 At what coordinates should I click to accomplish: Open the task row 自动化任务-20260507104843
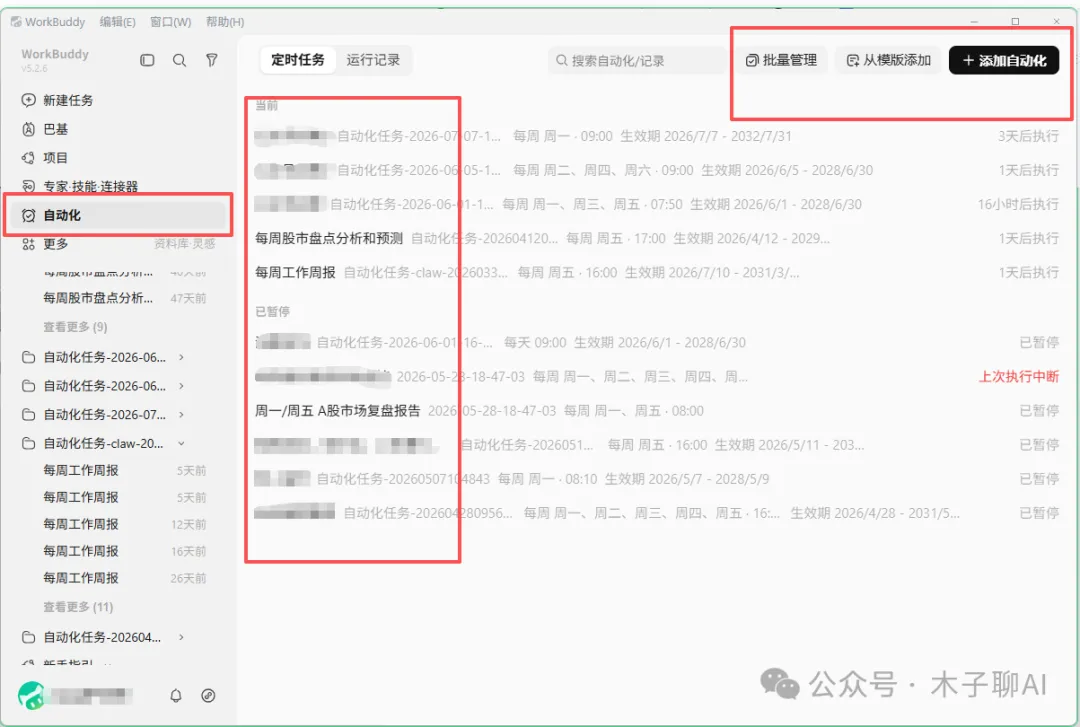[657, 479]
